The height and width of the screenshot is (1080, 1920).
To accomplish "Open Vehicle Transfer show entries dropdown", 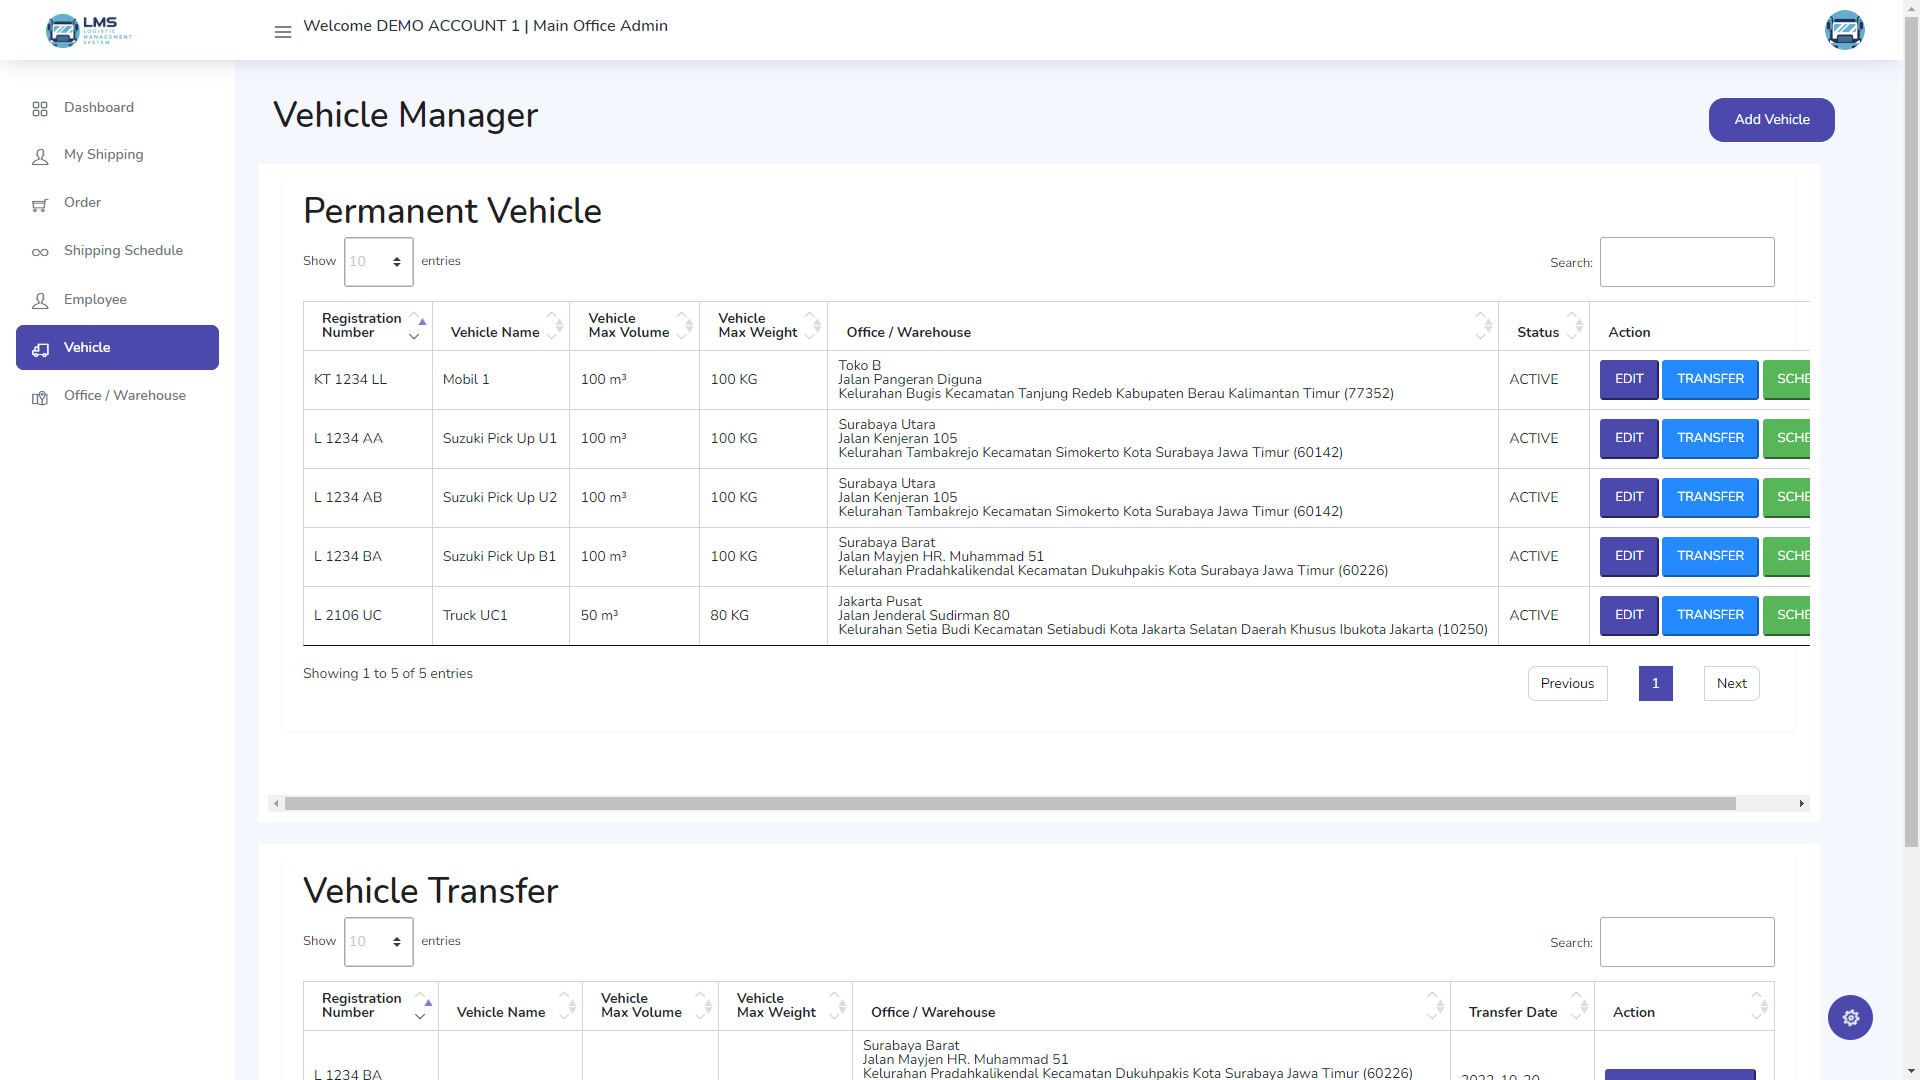I will tap(378, 942).
